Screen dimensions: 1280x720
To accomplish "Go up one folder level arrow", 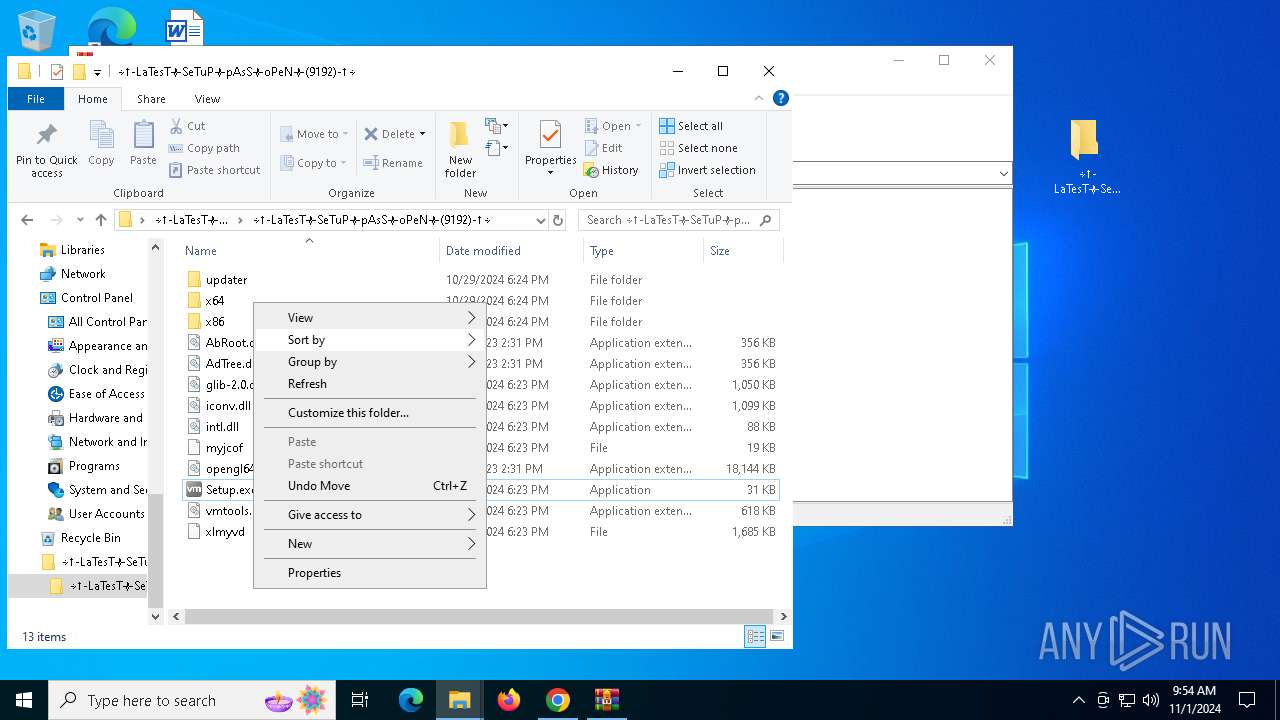I will pyautogui.click(x=100, y=220).
